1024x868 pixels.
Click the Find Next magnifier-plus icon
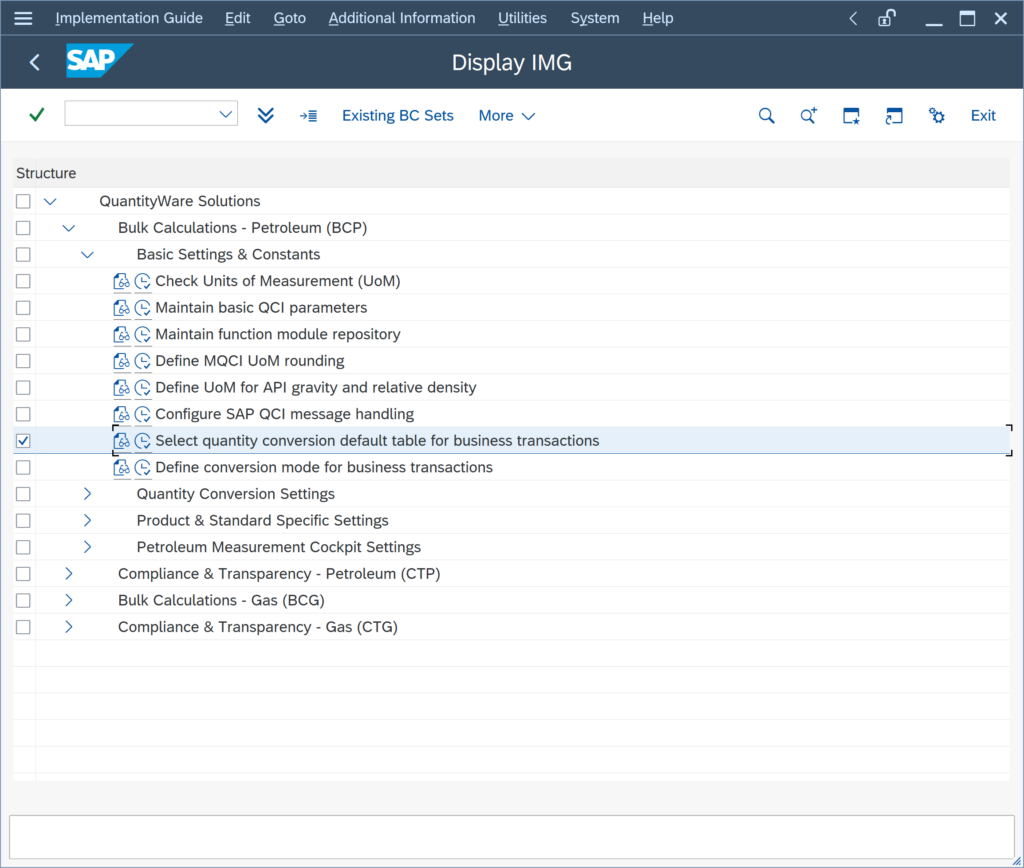point(808,116)
